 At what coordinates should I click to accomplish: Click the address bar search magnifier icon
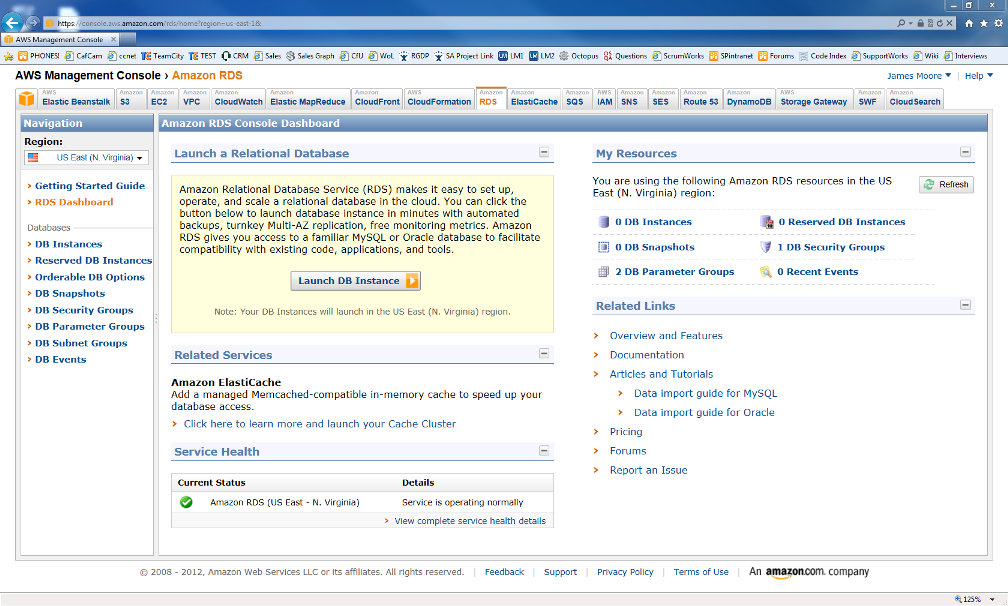(x=901, y=23)
